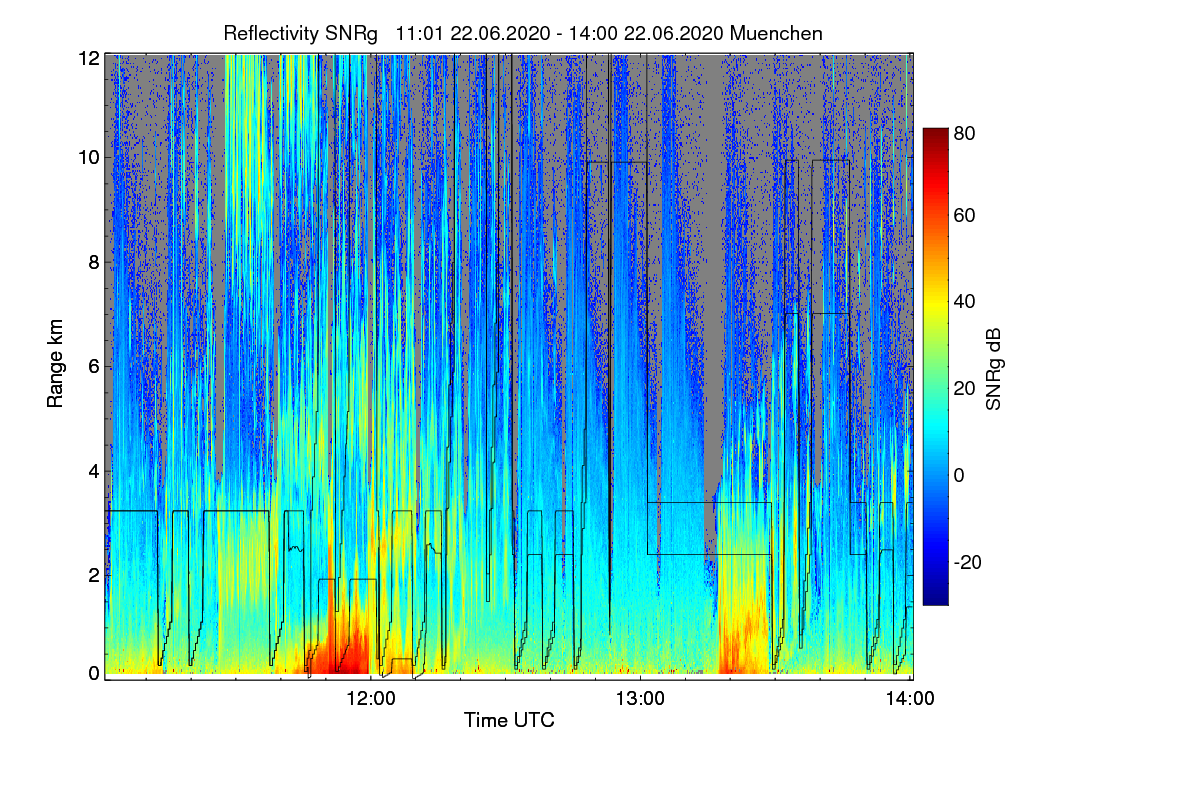1200x800 pixels.
Task: Click the '12:00' time tick label
Action: tap(371, 699)
